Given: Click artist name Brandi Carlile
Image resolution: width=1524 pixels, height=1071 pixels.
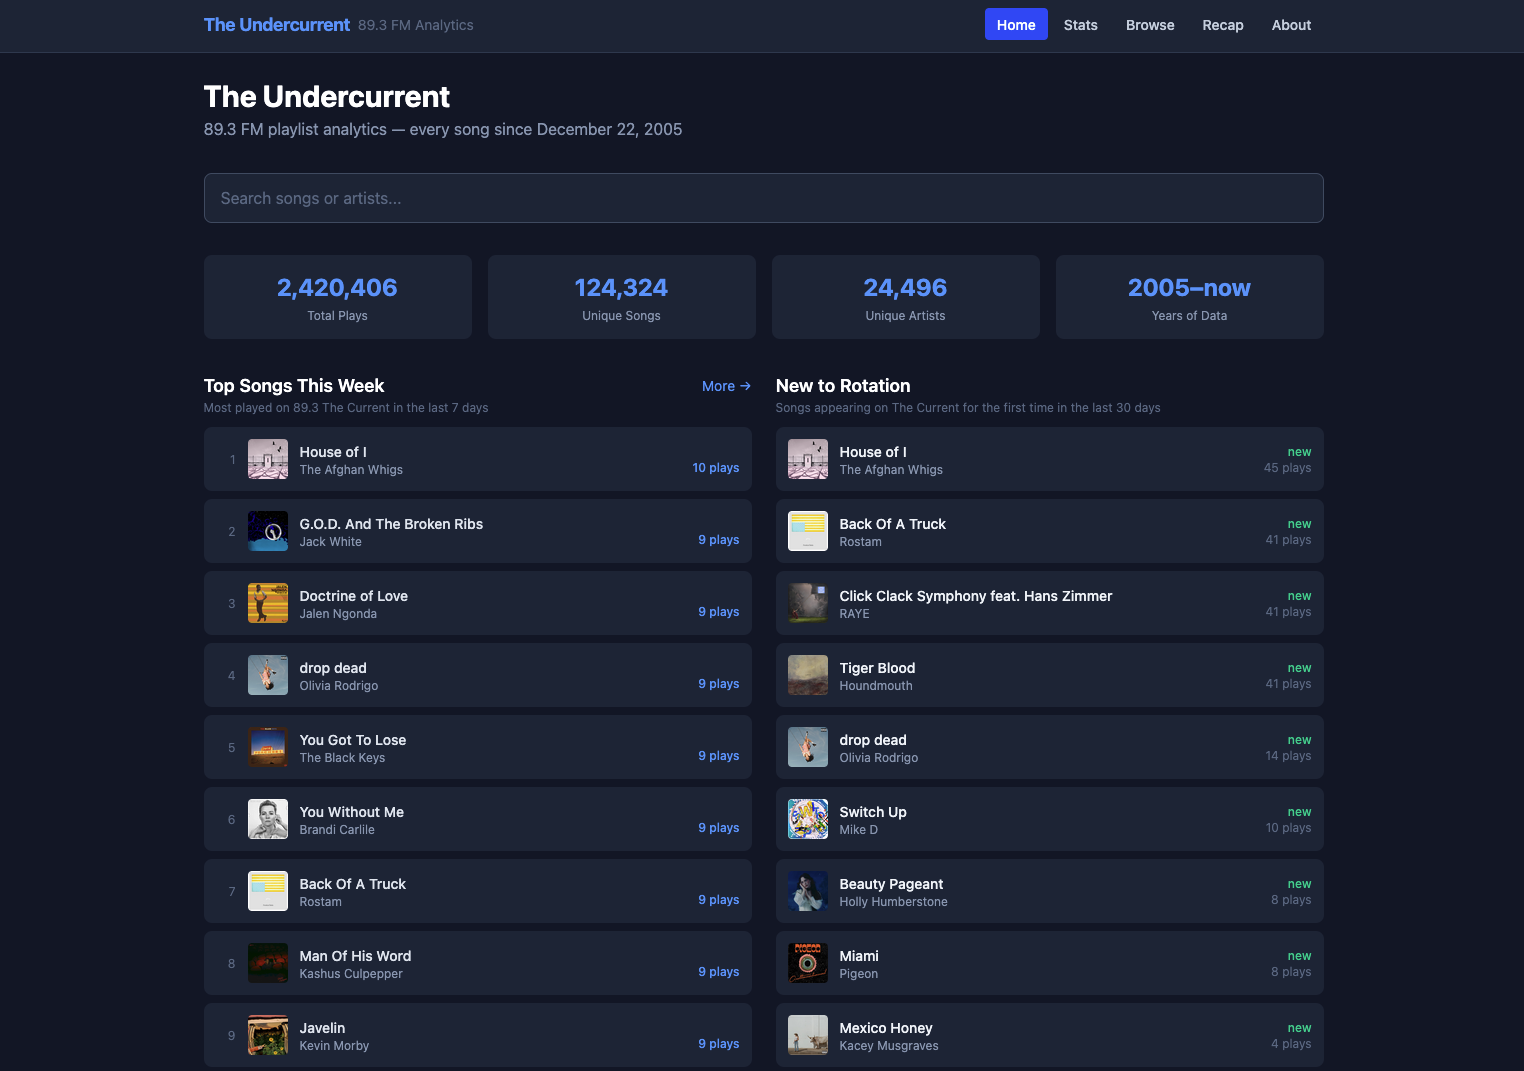Looking at the screenshot, I should tap(337, 830).
